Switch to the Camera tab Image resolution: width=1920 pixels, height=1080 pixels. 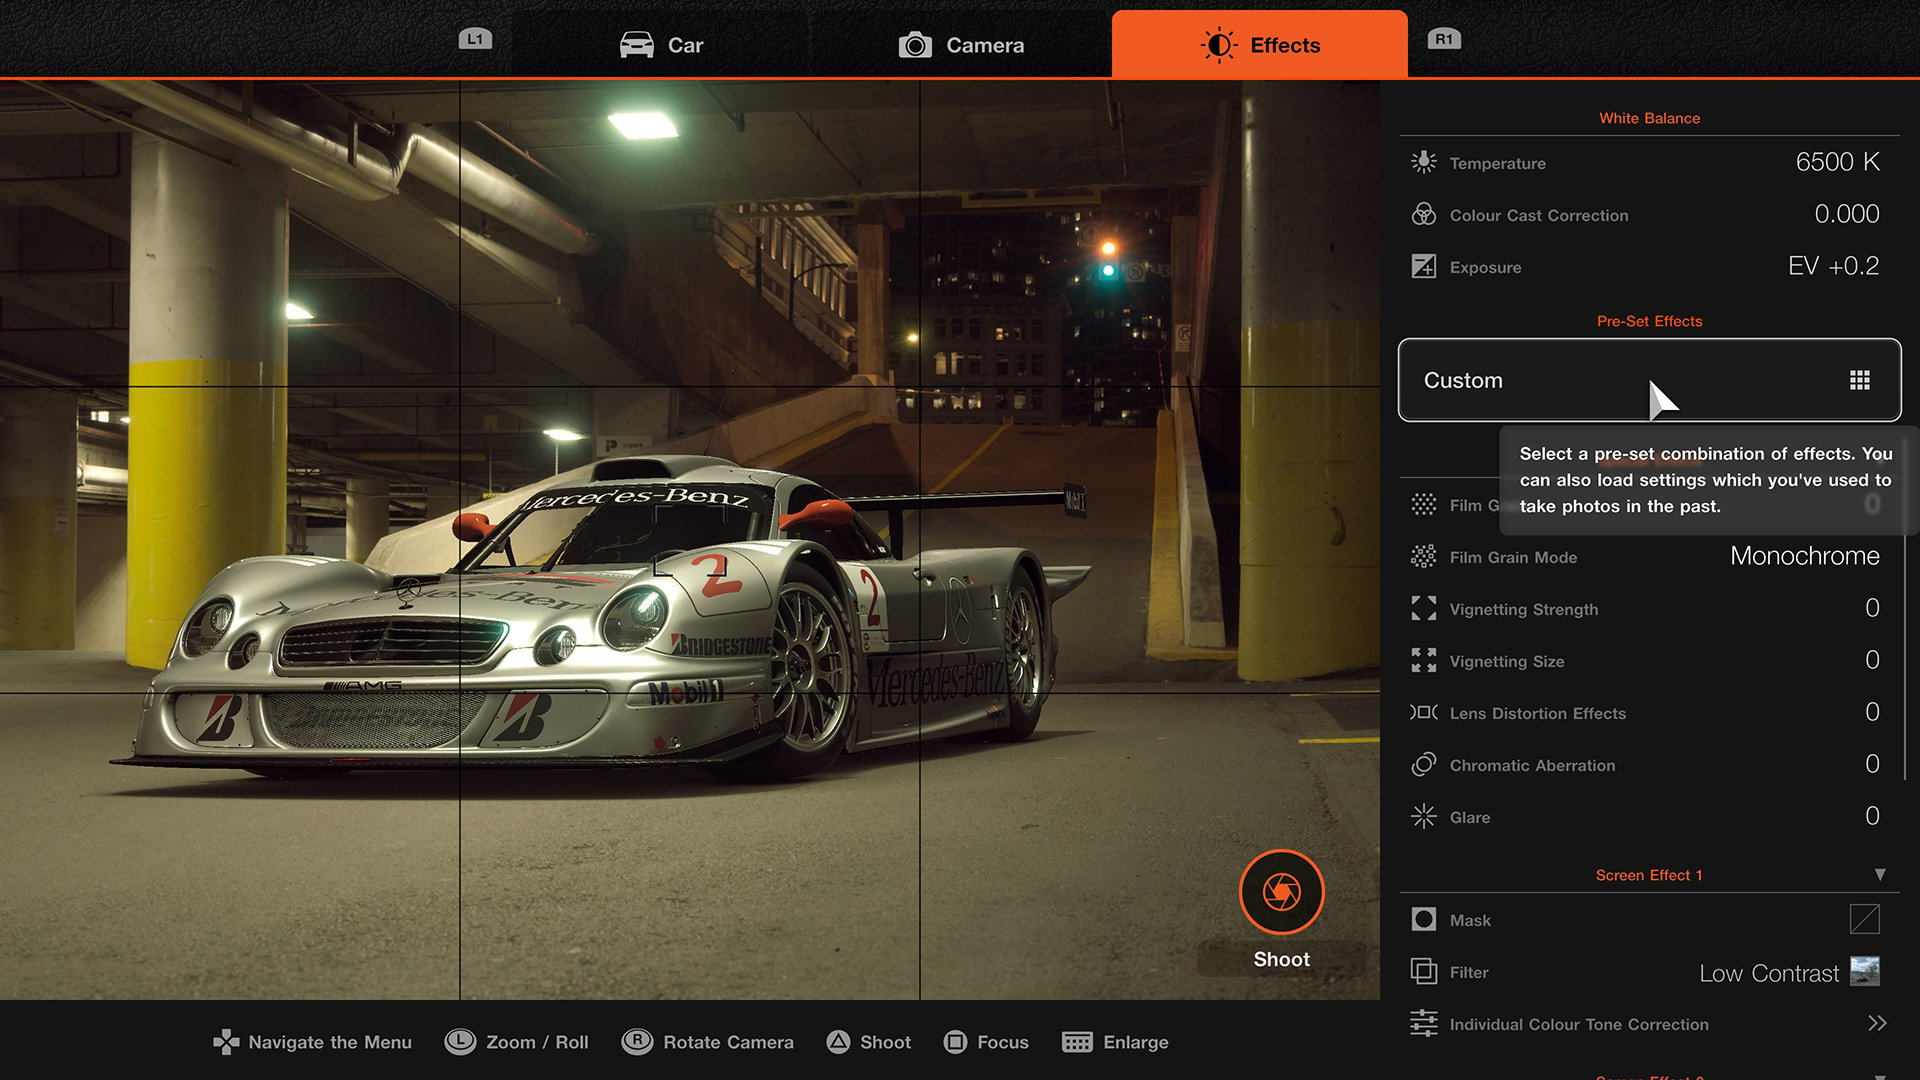(x=960, y=44)
